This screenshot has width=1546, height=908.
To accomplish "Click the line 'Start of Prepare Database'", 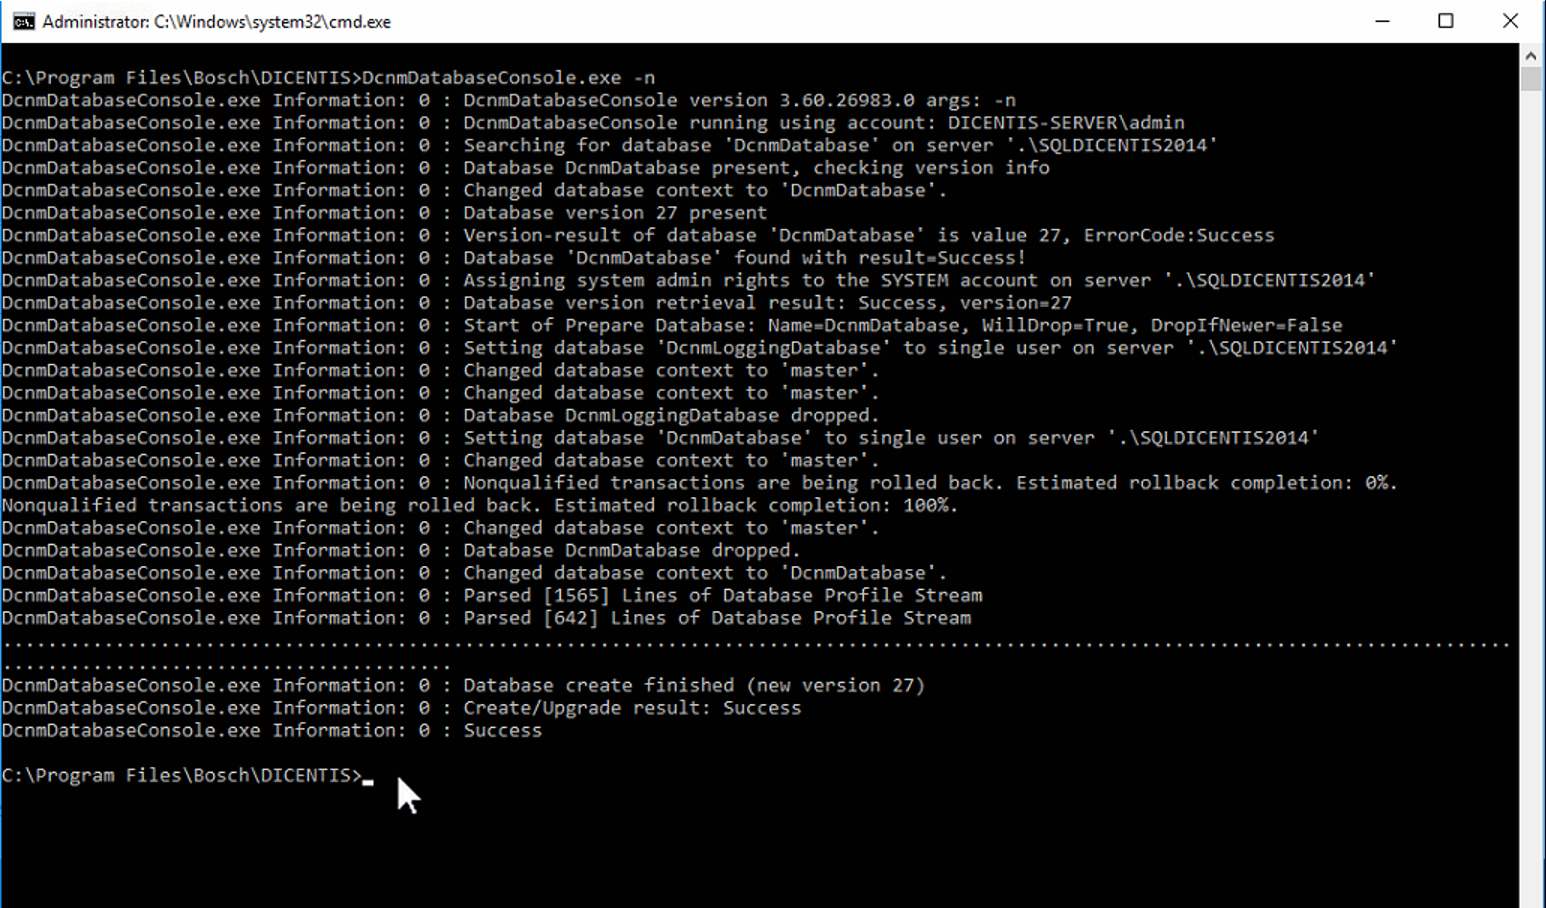I will point(902,325).
